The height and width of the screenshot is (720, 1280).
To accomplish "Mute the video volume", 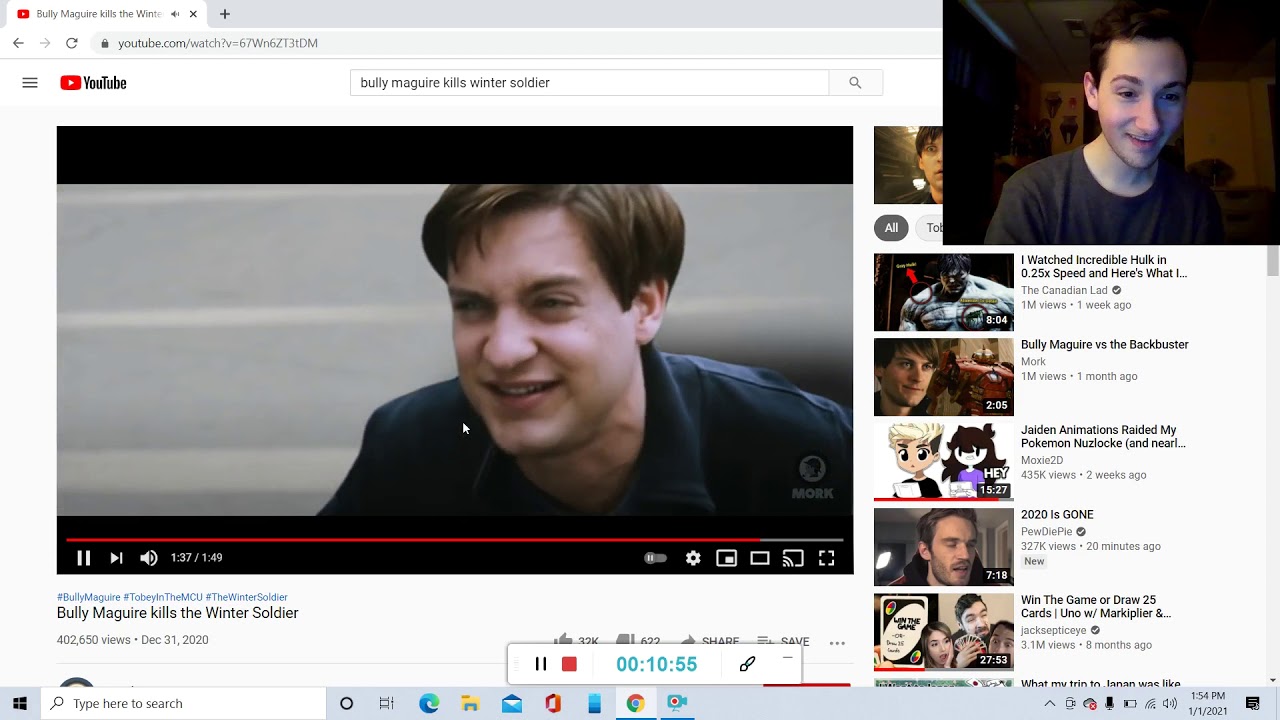I will click(149, 558).
